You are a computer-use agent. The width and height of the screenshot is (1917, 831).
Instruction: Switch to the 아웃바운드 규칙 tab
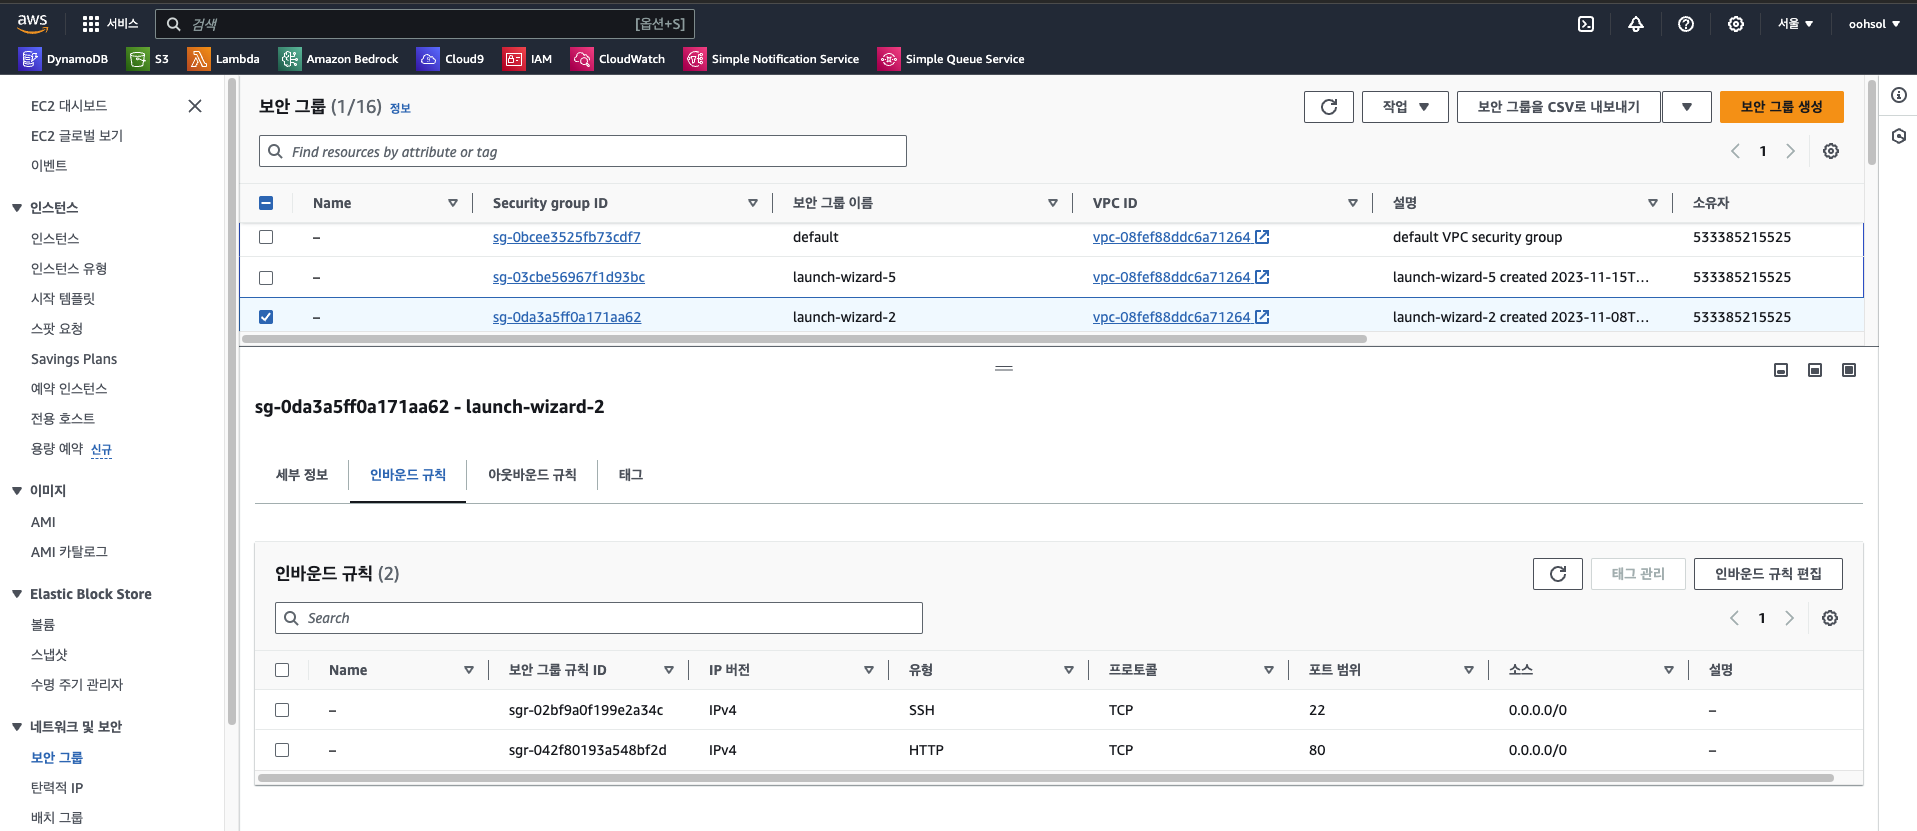pyautogui.click(x=532, y=475)
